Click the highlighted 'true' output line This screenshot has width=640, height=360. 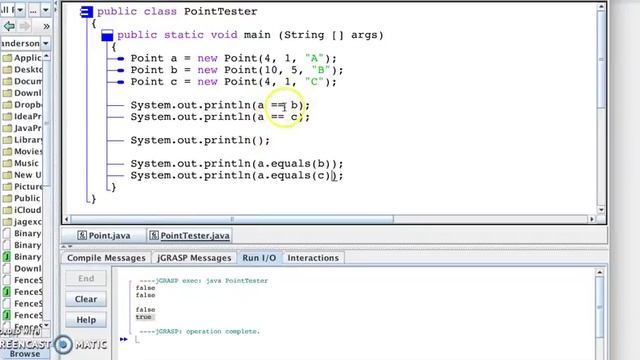(x=144, y=317)
